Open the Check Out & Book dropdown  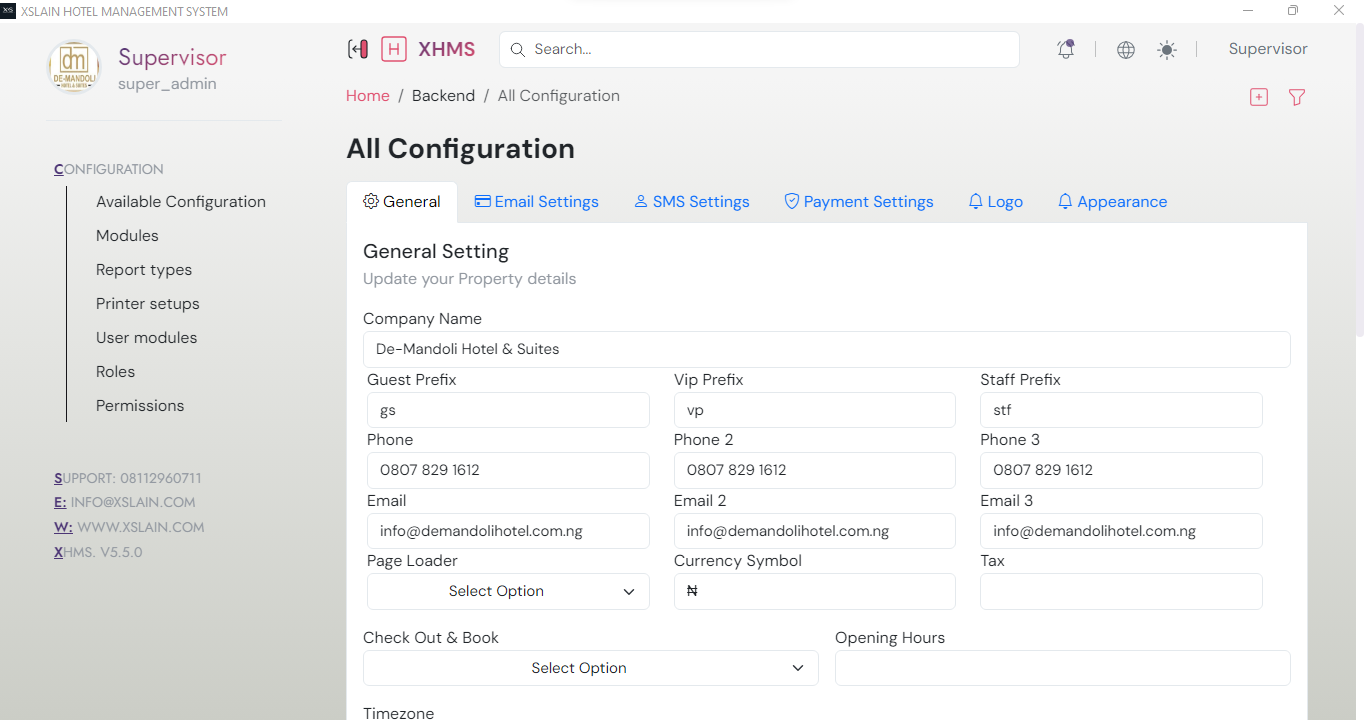click(591, 668)
